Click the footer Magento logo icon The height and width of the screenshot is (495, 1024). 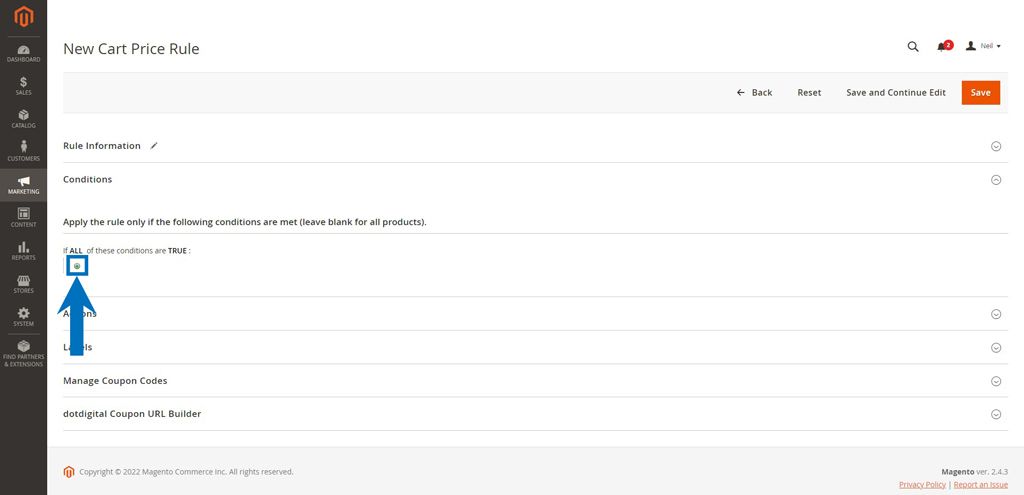(69, 471)
